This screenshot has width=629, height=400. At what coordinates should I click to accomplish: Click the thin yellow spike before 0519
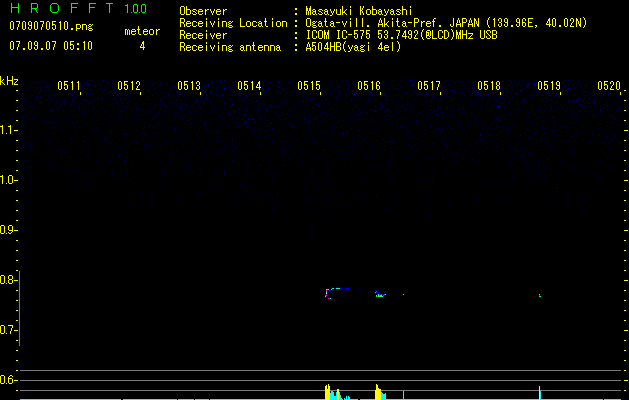pyautogui.click(x=540, y=393)
